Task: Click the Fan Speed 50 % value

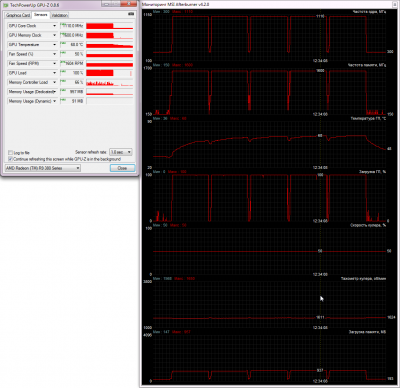Action: (x=72, y=54)
